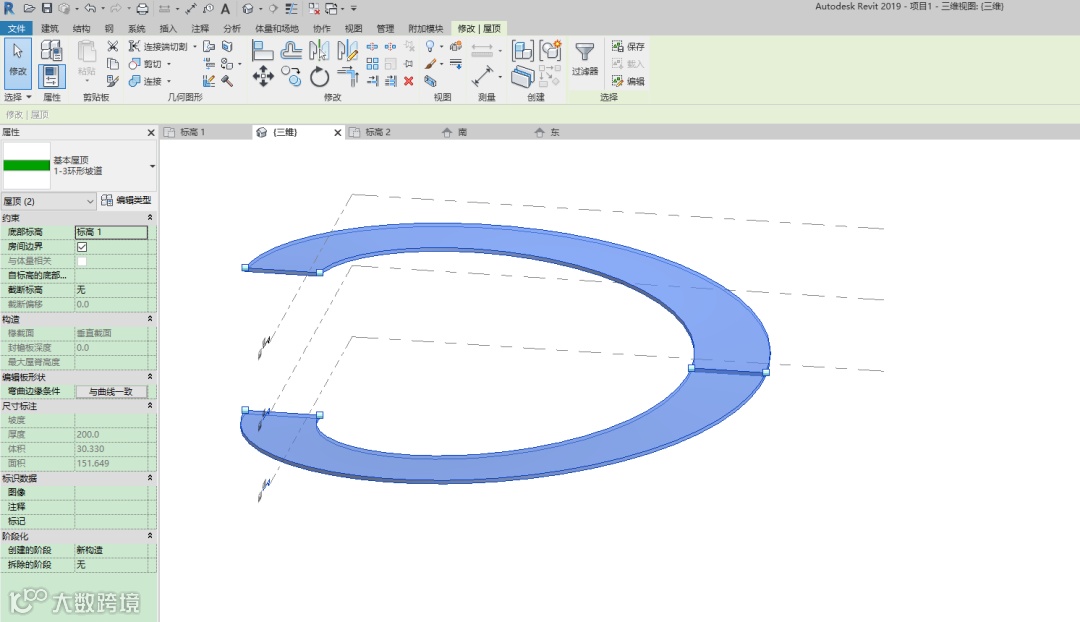Collapse the 阶段化 section
This screenshot has width=1080, height=622.
click(x=150, y=536)
